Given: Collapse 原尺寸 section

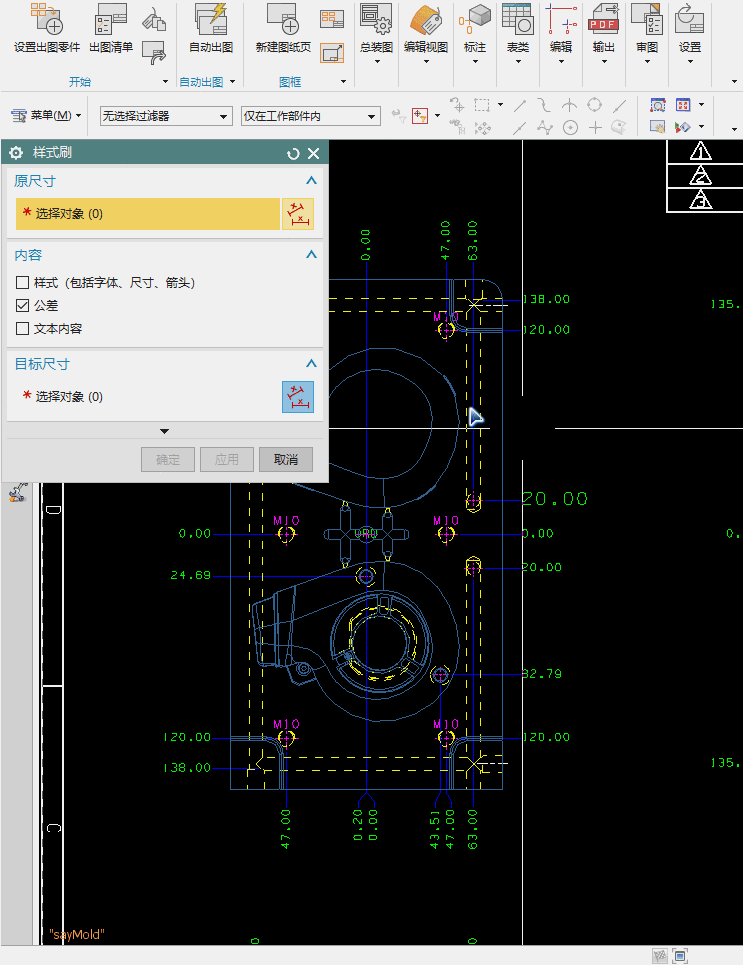Looking at the screenshot, I should [x=311, y=180].
